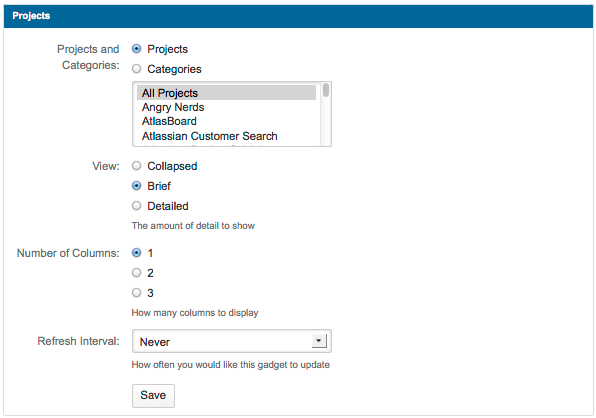Click the Projects gadget title bar
The image size is (596, 418).
click(298, 16)
